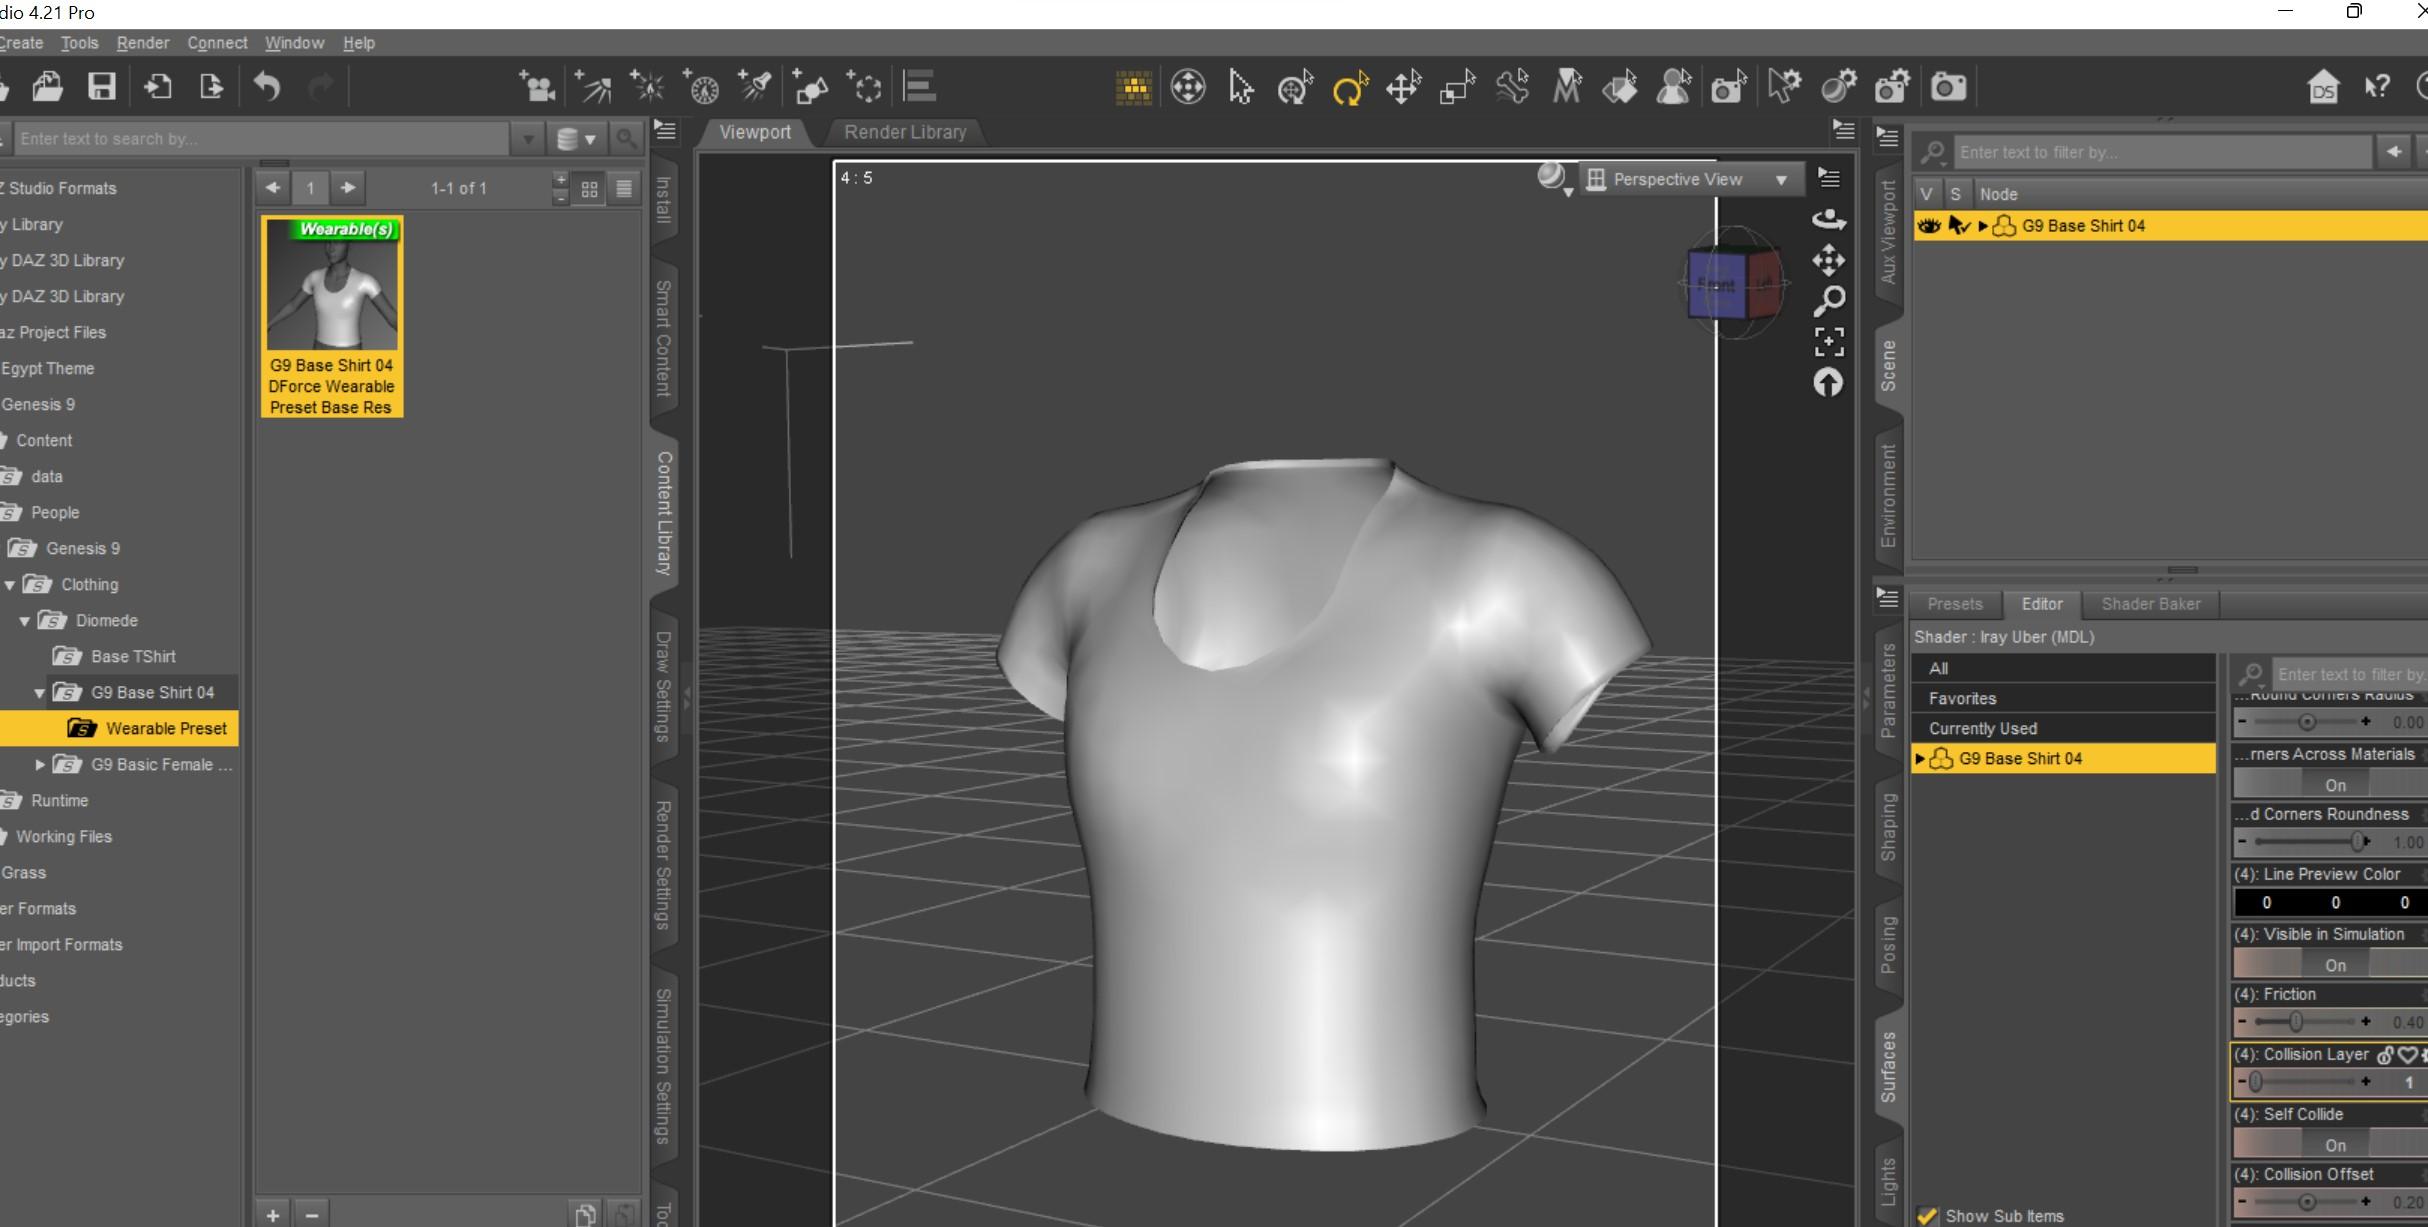This screenshot has width=2428, height=1227.
Task: Open the Render menu
Action: (x=142, y=43)
